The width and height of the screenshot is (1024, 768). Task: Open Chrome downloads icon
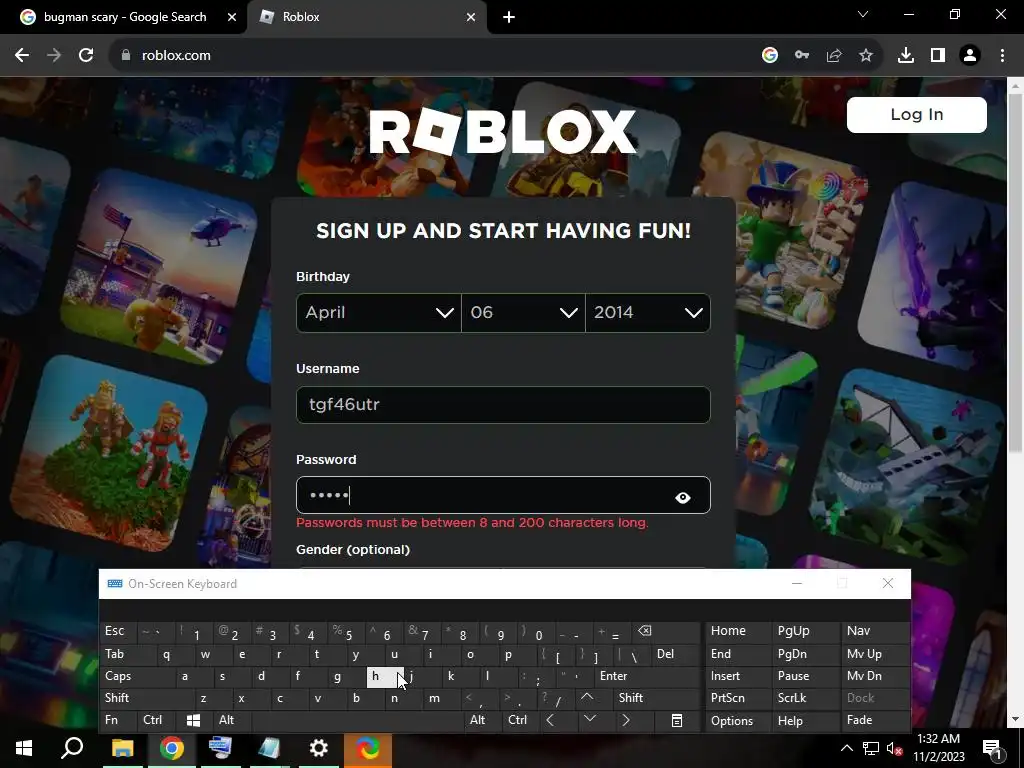tap(906, 56)
